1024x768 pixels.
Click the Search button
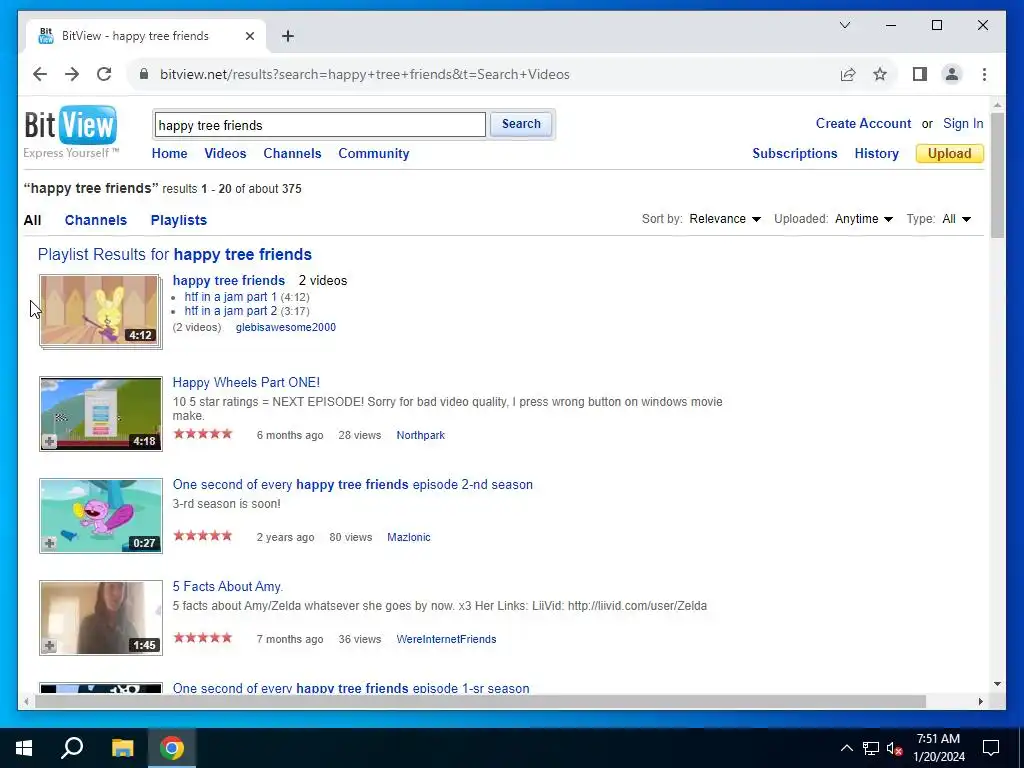pyautogui.click(x=521, y=124)
